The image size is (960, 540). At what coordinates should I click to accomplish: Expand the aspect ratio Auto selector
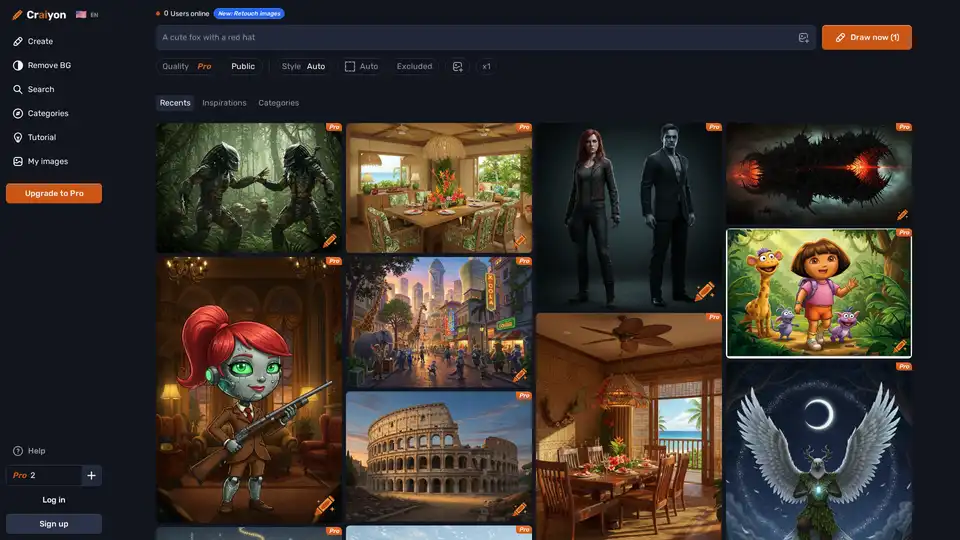[x=361, y=66]
